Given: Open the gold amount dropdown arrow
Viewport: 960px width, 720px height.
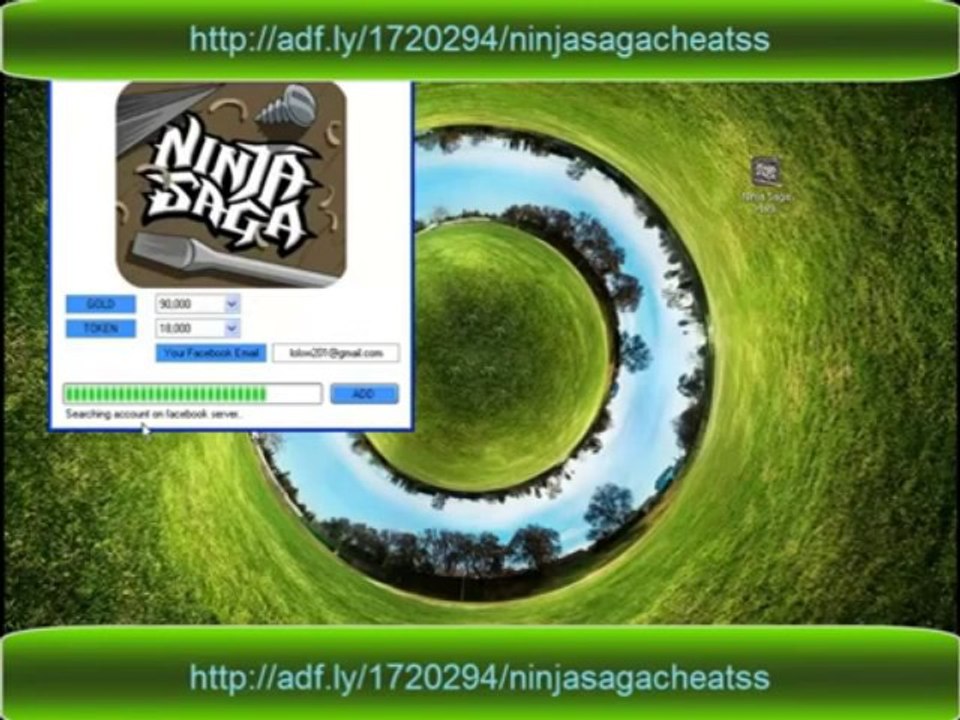Looking at the screenshot, I should (232, 304).
